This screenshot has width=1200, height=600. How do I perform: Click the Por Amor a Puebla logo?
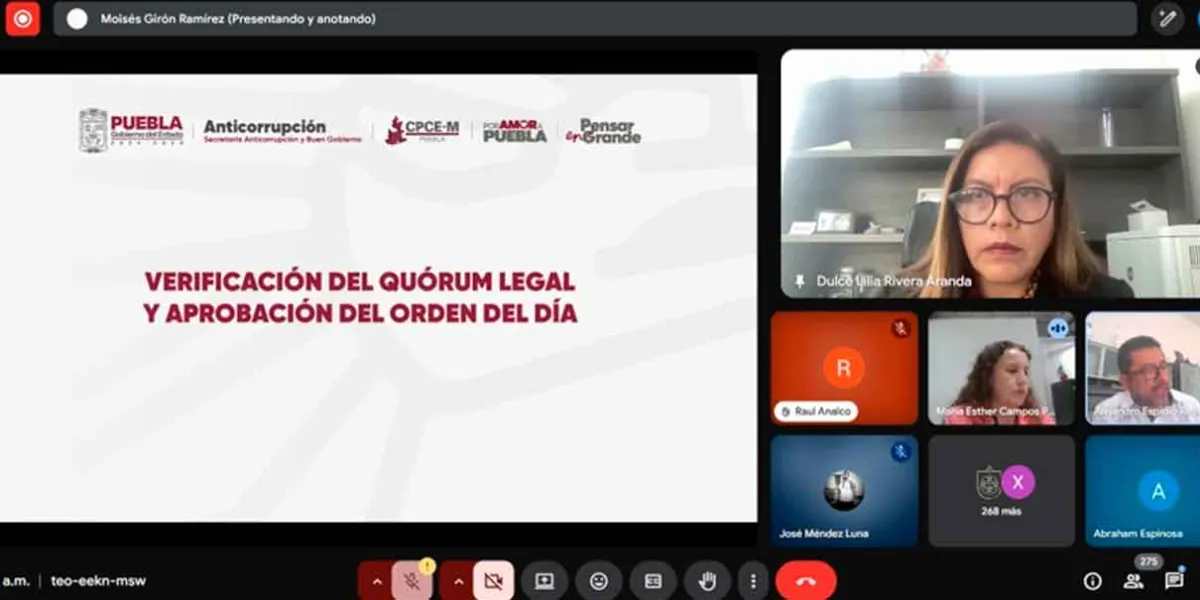click(x=515, y=131)
